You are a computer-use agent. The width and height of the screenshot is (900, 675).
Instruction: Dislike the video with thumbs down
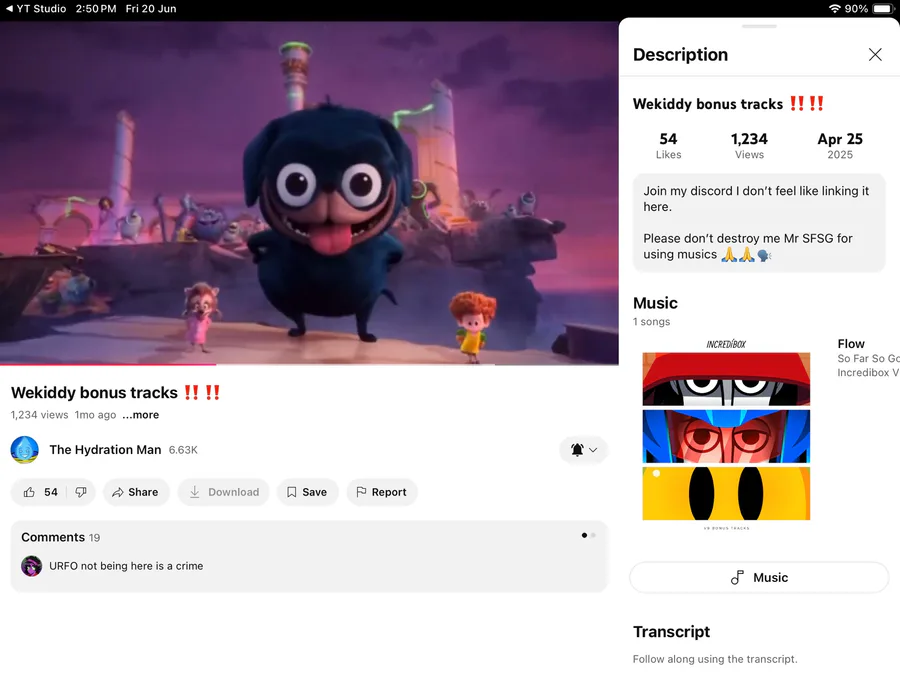81,492
